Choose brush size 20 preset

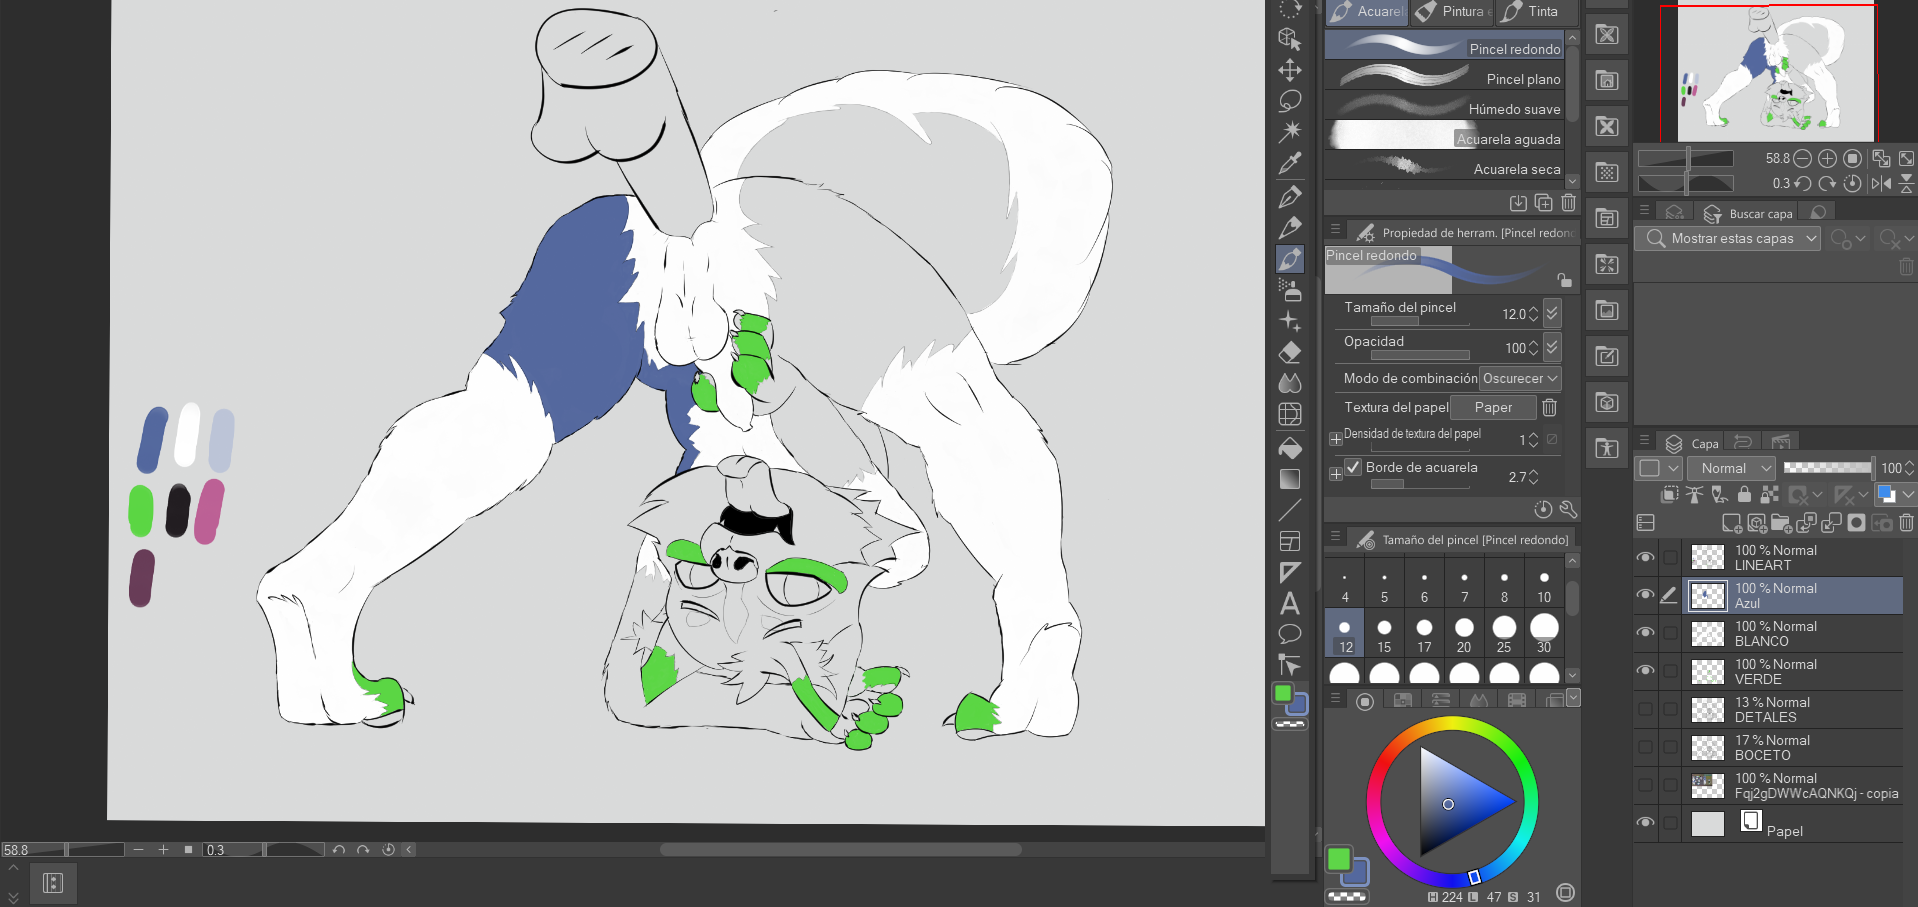(1464, 634)
